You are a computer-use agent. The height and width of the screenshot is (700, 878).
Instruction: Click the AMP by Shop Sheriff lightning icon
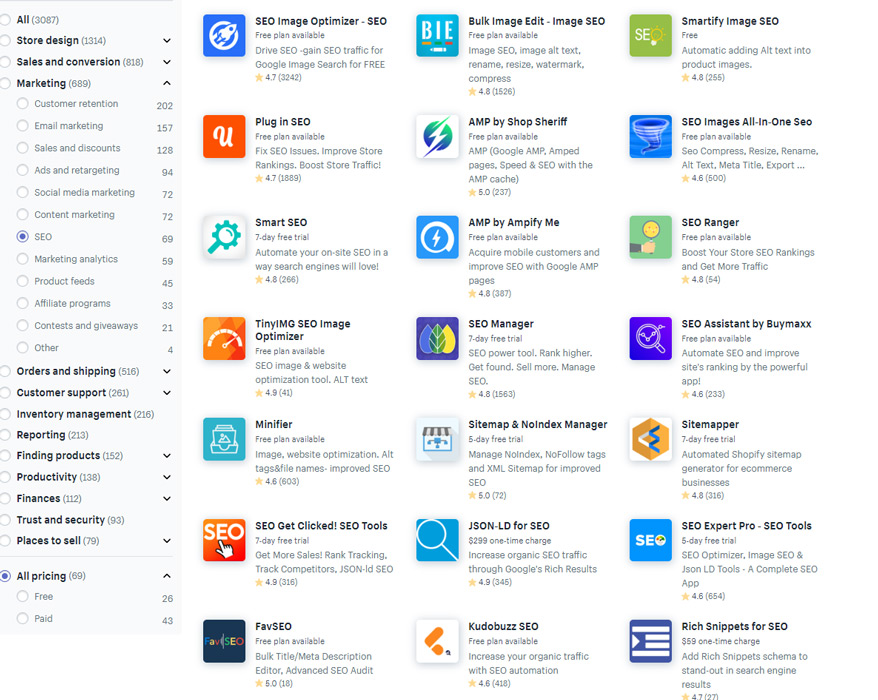tap(437, 136)
